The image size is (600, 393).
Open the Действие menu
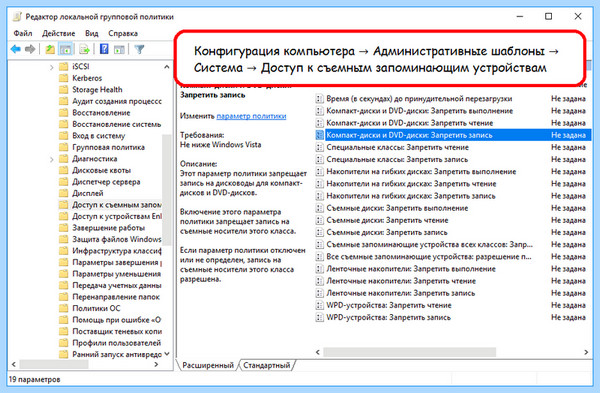click(x=59, y=33)
